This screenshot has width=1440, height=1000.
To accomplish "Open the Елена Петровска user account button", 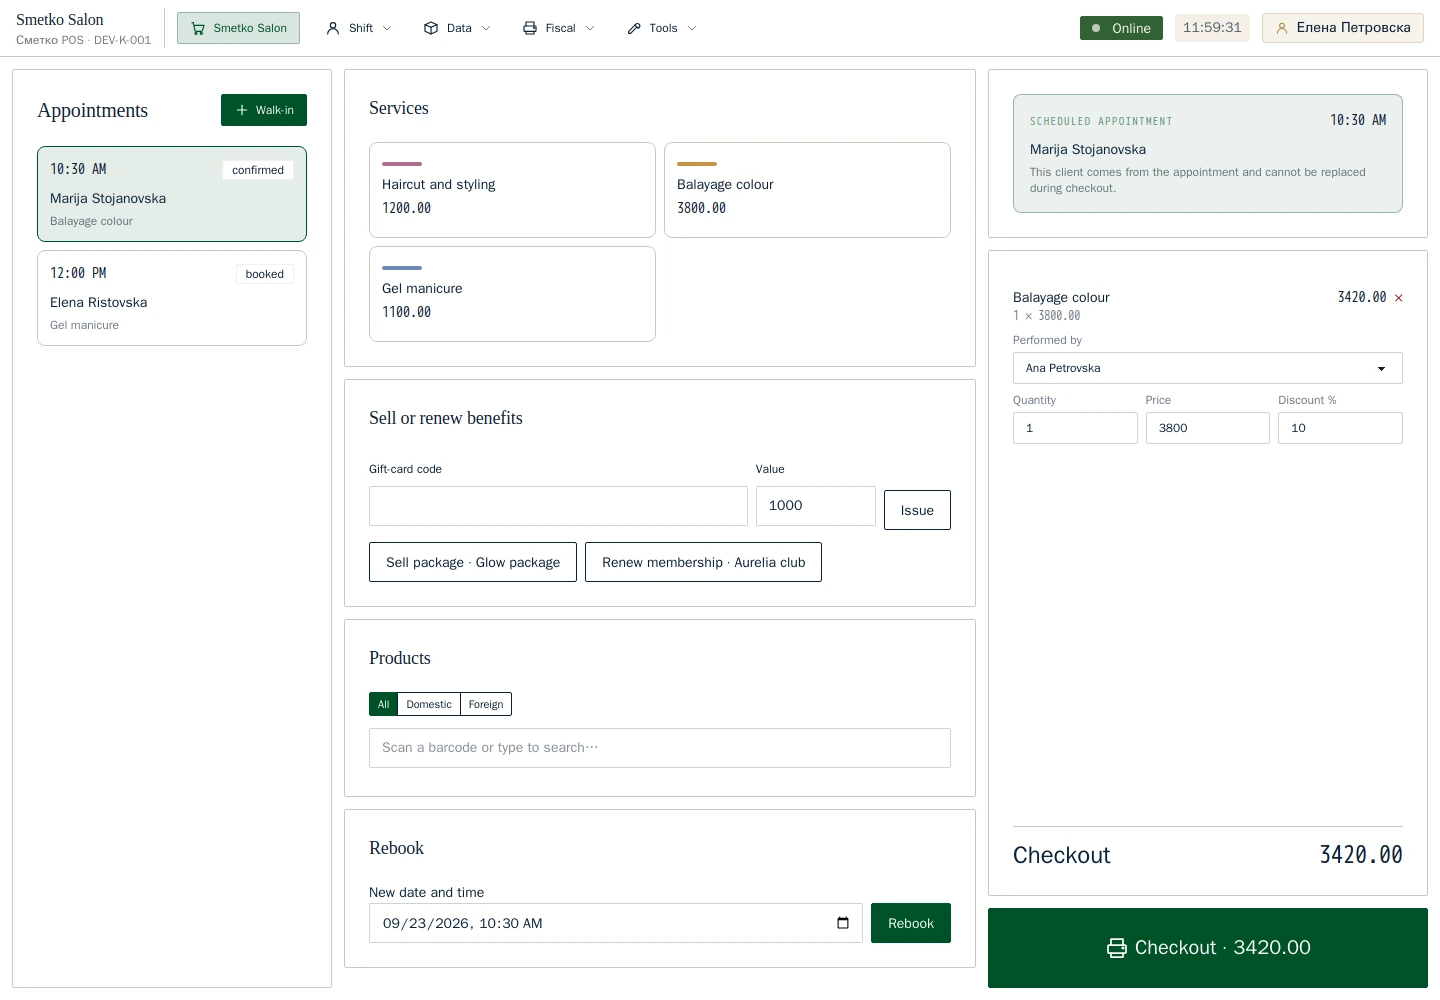I will click(1343, 28).
